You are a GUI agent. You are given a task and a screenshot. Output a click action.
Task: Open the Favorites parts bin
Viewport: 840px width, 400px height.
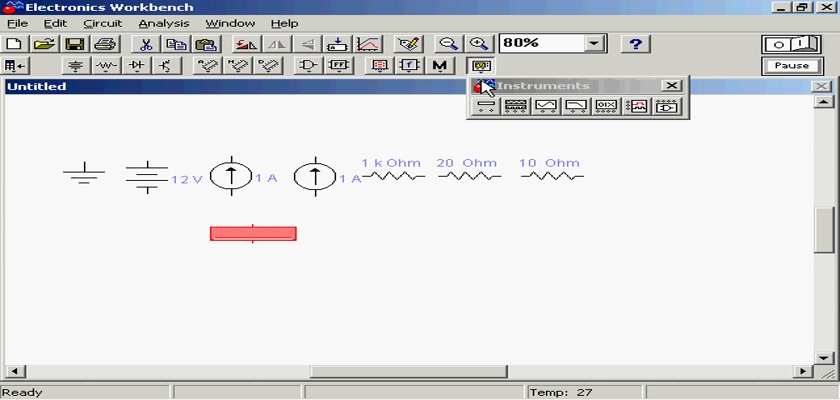coord(16,66)
